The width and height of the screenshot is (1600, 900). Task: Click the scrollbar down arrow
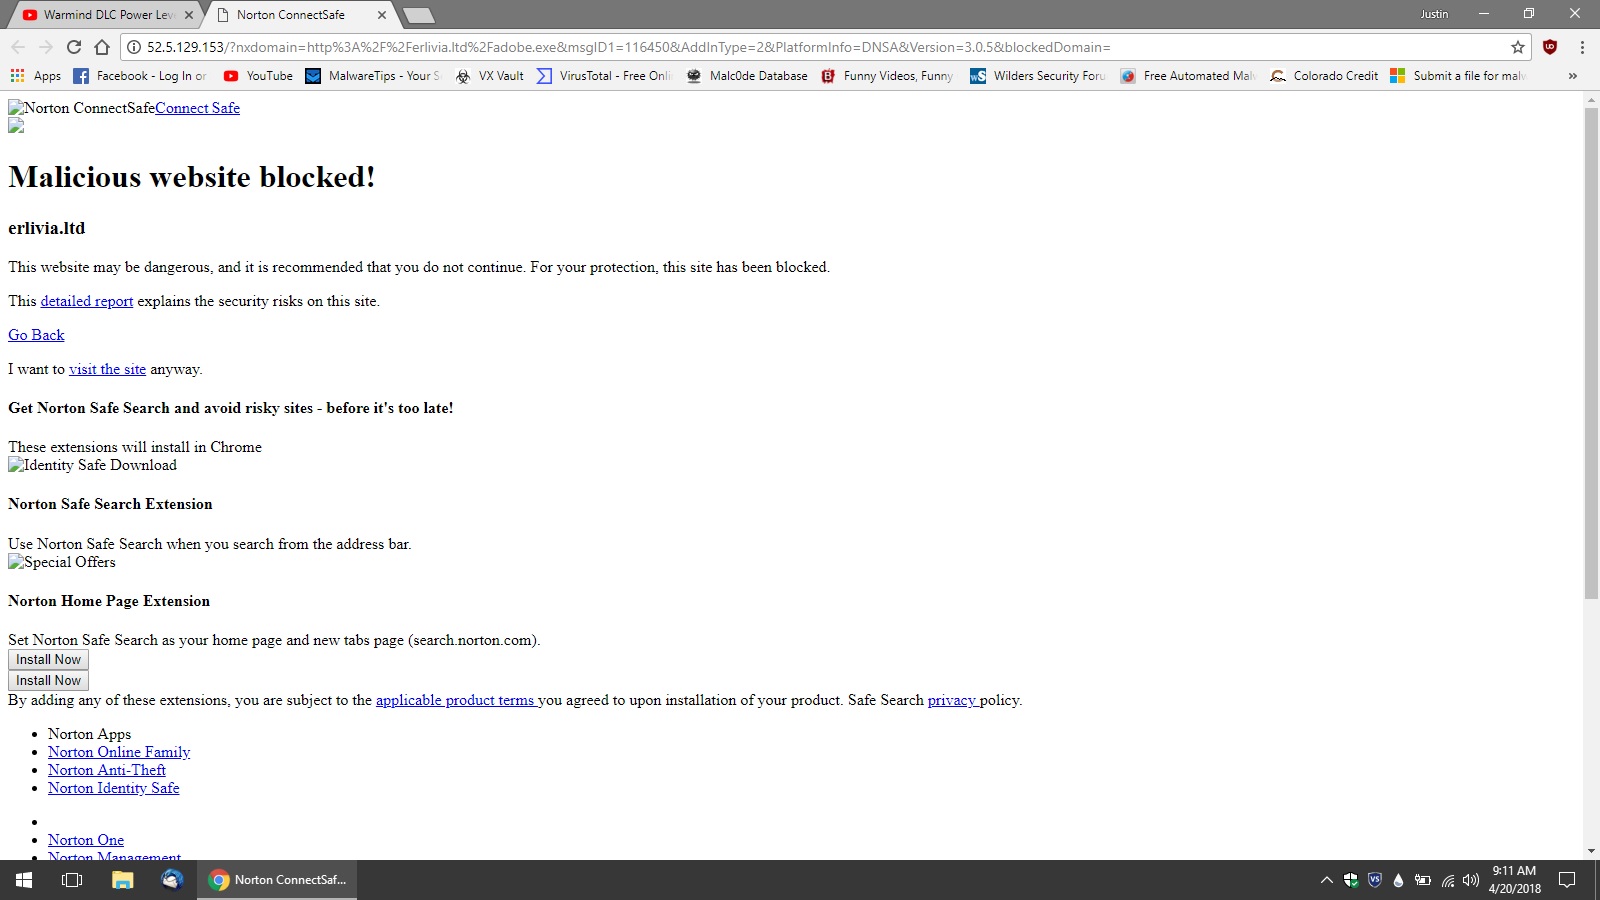point(1592,851)
